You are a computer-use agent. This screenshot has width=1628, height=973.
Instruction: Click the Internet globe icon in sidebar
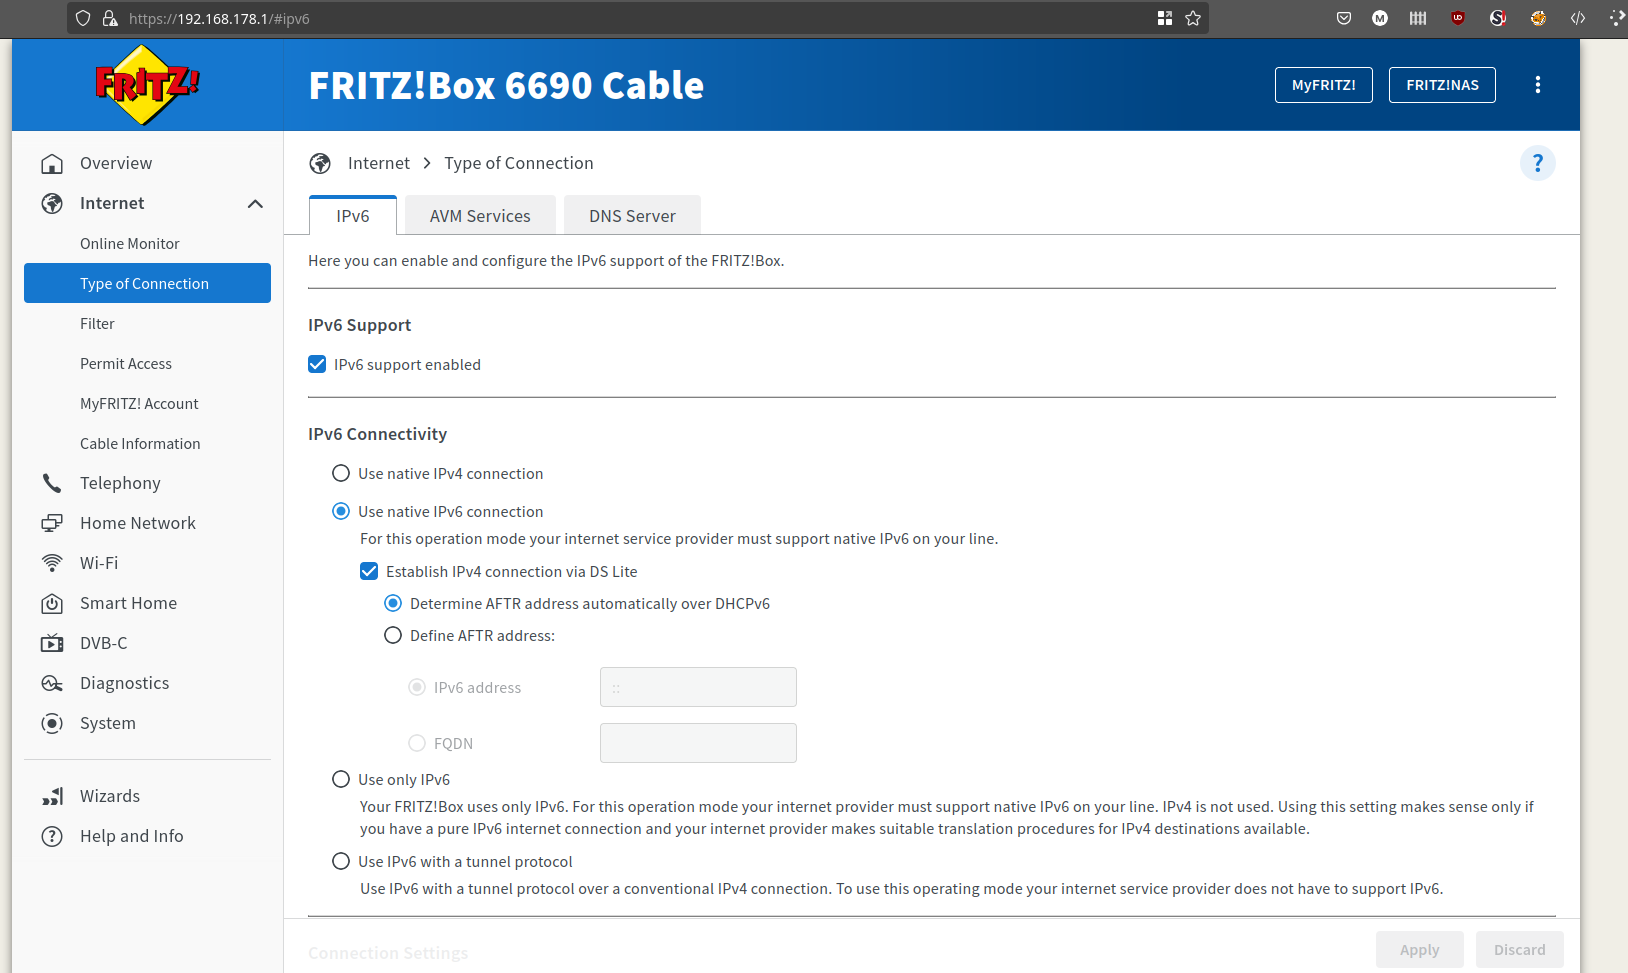tap(52, 203)
